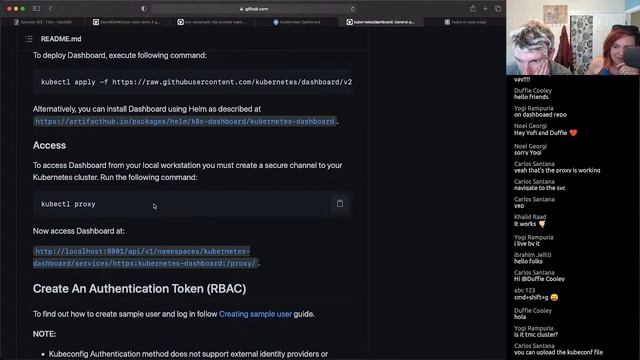Follow the Creating sample user link
This screenshot has height=360, width=640.
click(256, 314)
